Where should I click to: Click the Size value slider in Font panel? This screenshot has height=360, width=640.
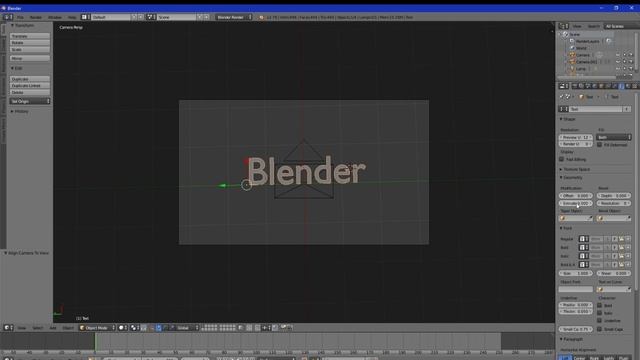[576, 273]
